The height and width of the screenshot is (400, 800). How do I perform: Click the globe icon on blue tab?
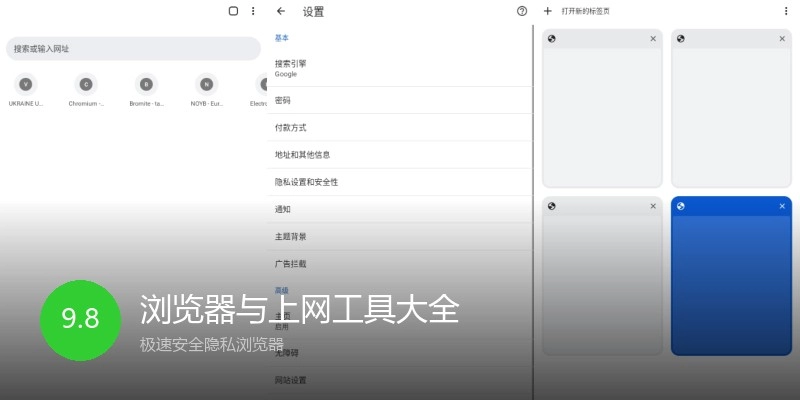click(x=681, y=206)
